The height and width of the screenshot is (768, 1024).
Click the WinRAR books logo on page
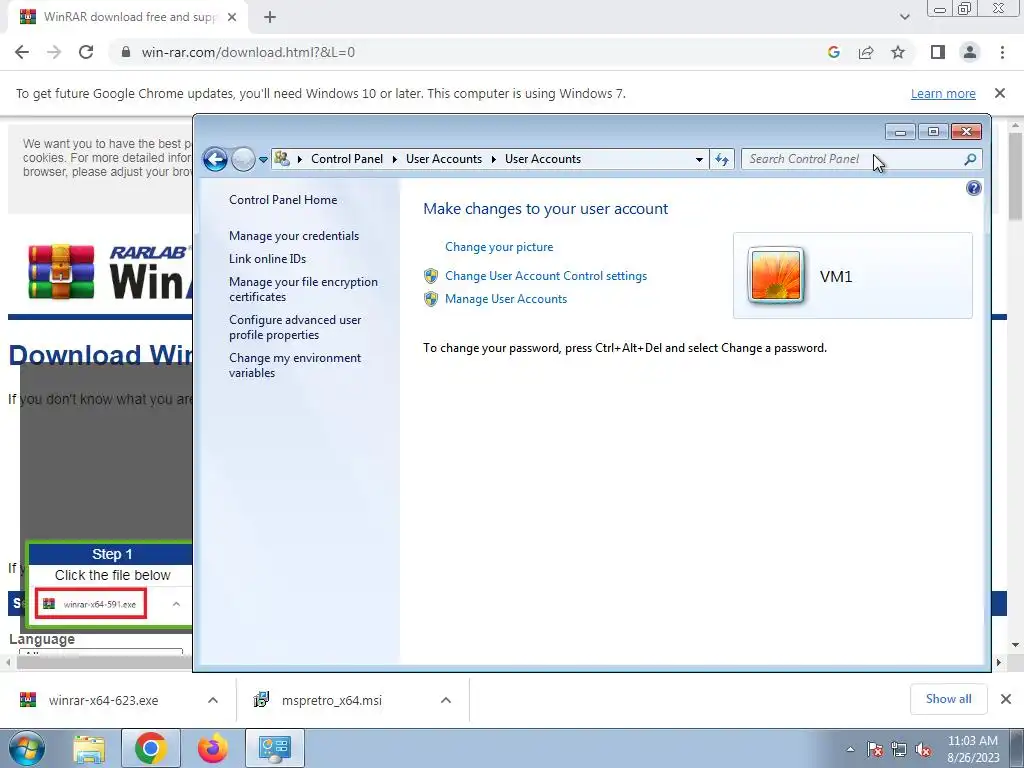61,272
